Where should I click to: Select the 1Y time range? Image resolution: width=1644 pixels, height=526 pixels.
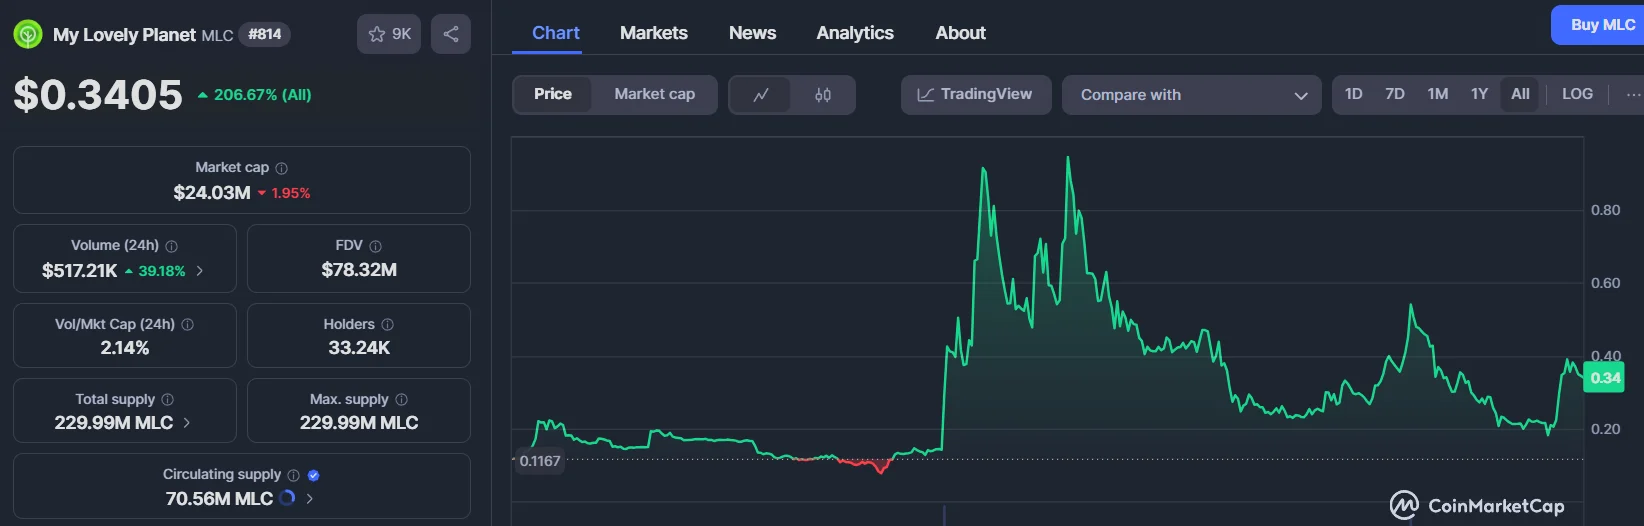[x=1479, y=94]
